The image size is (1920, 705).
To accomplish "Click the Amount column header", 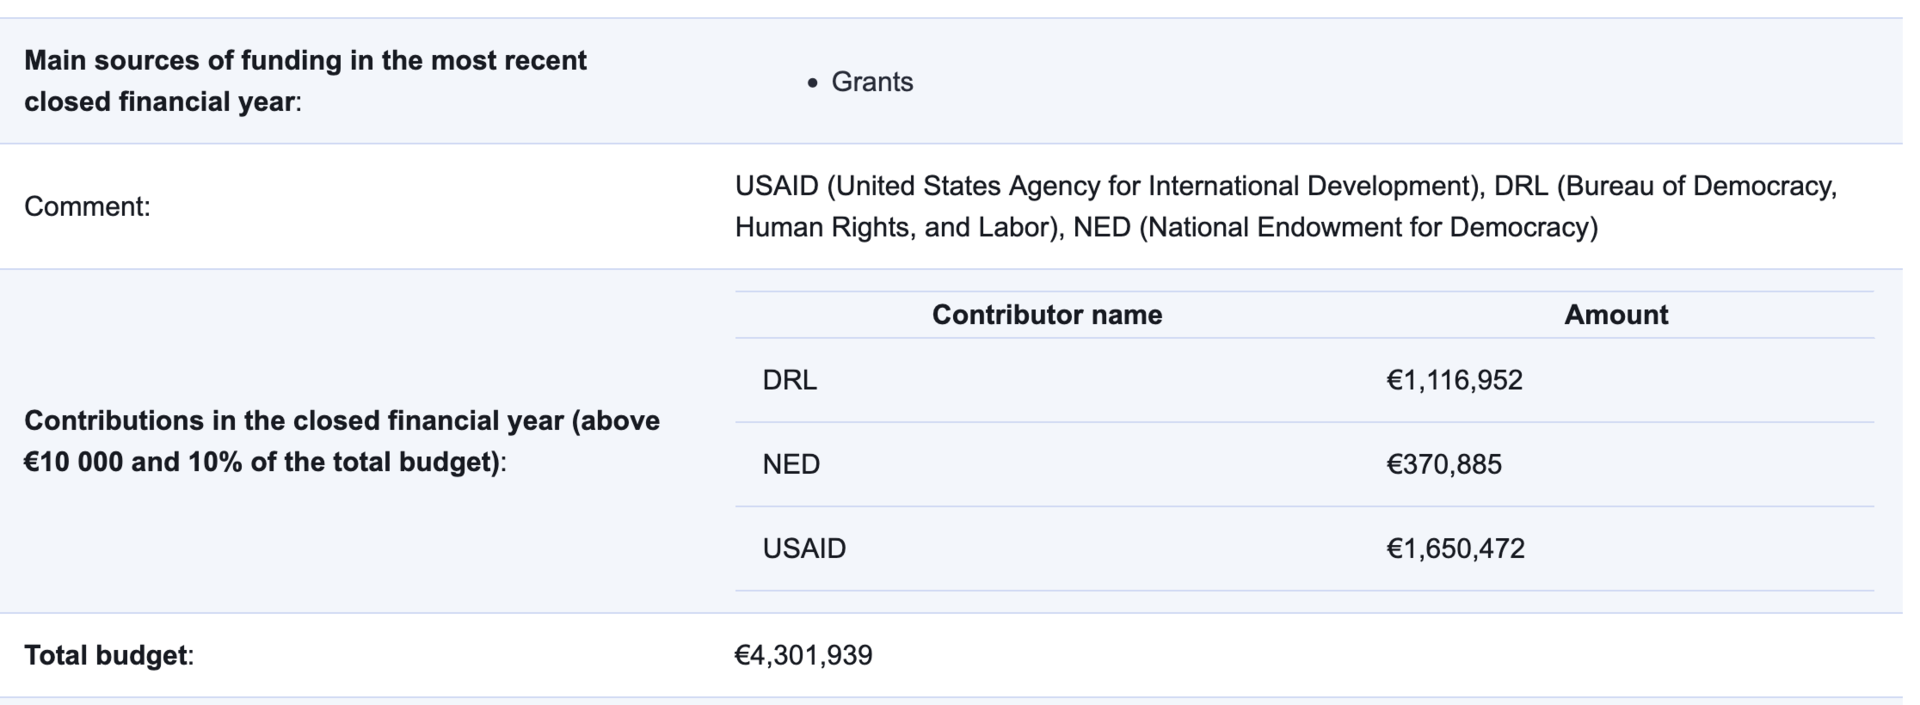I will (x=1616, y=315).
